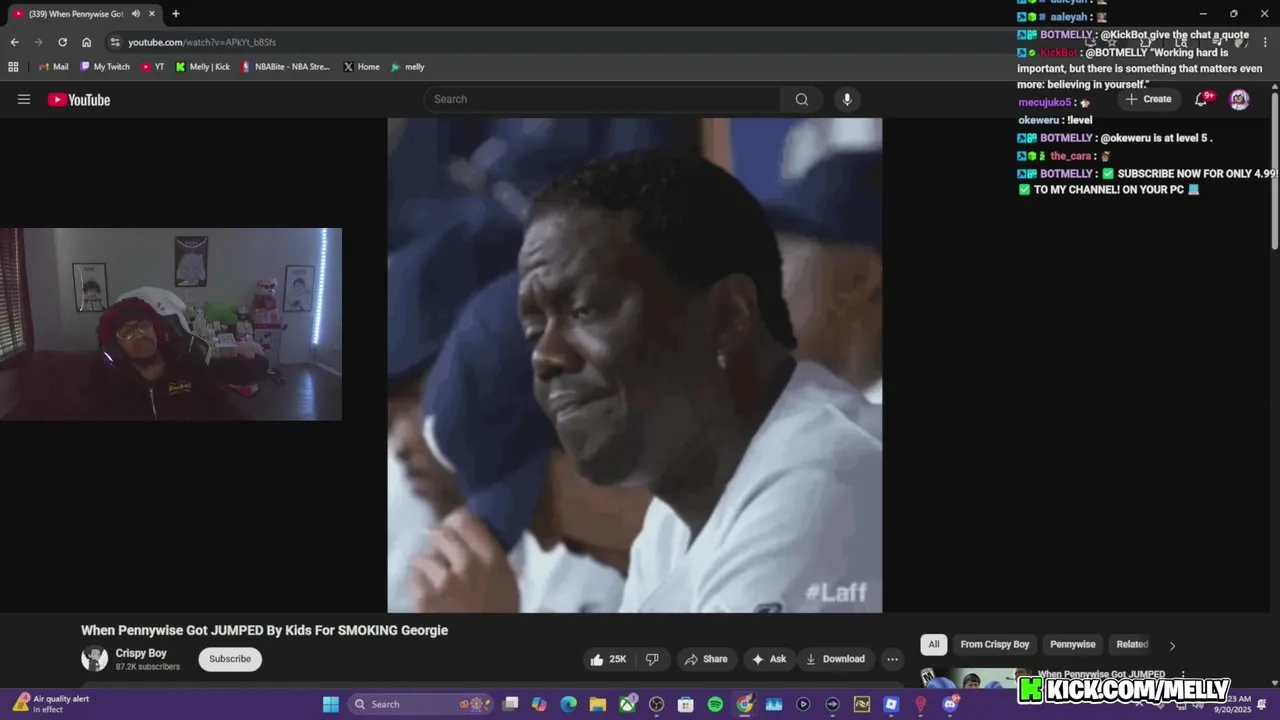Open the YT bookmark
Screen dimensions: 1280x720
tap(153, 67)
